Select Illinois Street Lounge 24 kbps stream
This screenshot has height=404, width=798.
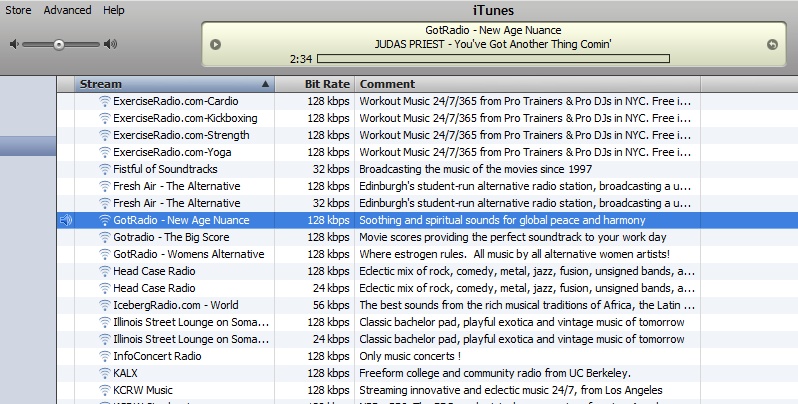click(x=191, y=339)
